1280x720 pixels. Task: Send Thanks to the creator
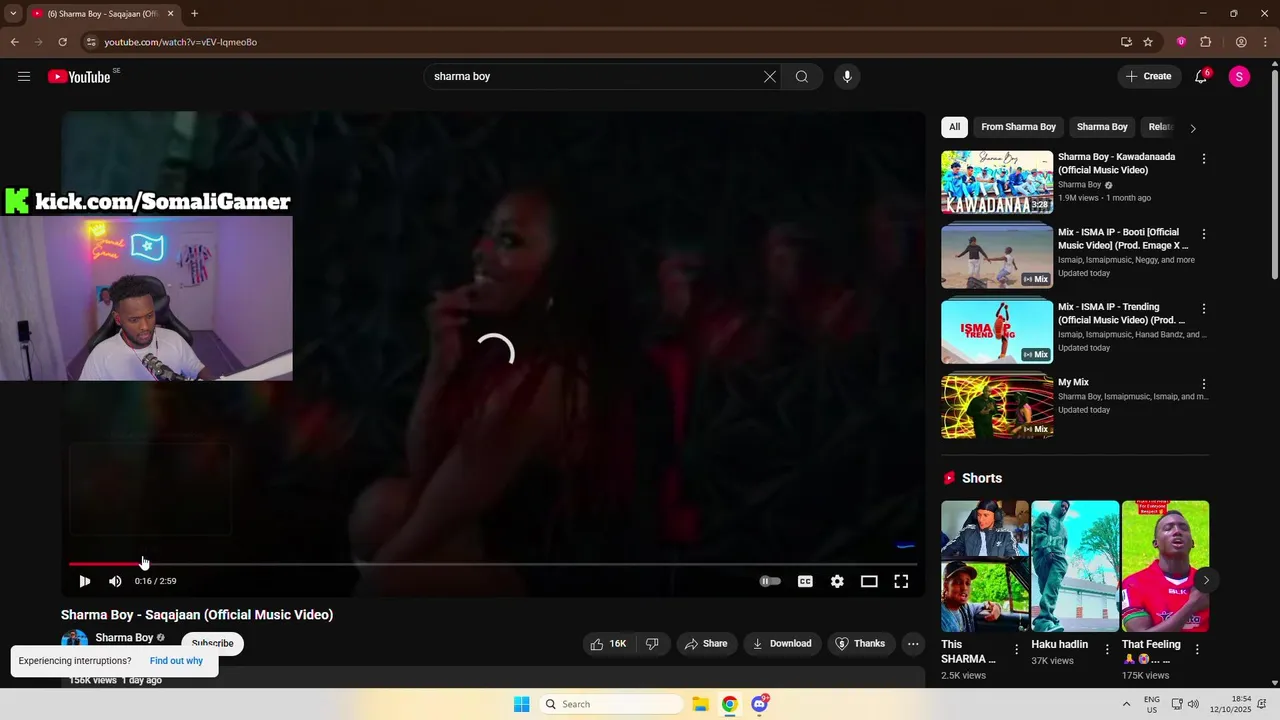pyautogui.click(x=860, y=644)
